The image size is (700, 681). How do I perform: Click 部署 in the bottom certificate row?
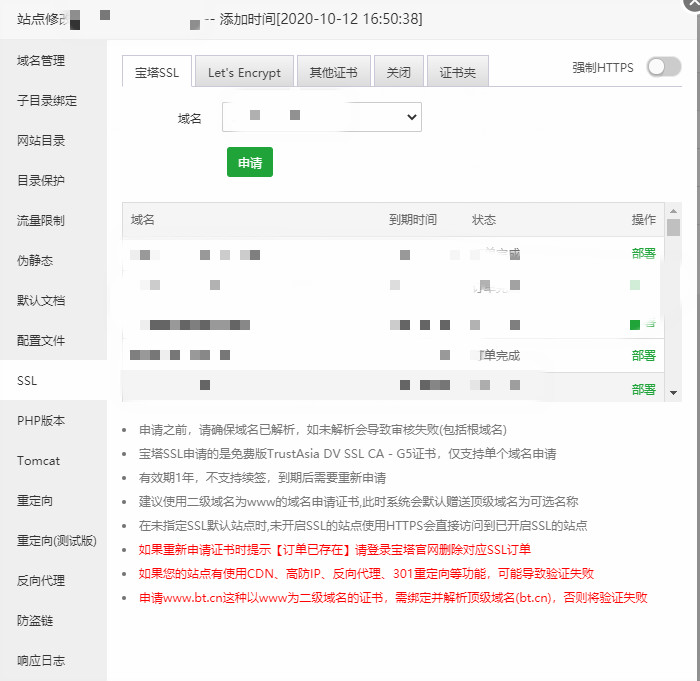643,389
